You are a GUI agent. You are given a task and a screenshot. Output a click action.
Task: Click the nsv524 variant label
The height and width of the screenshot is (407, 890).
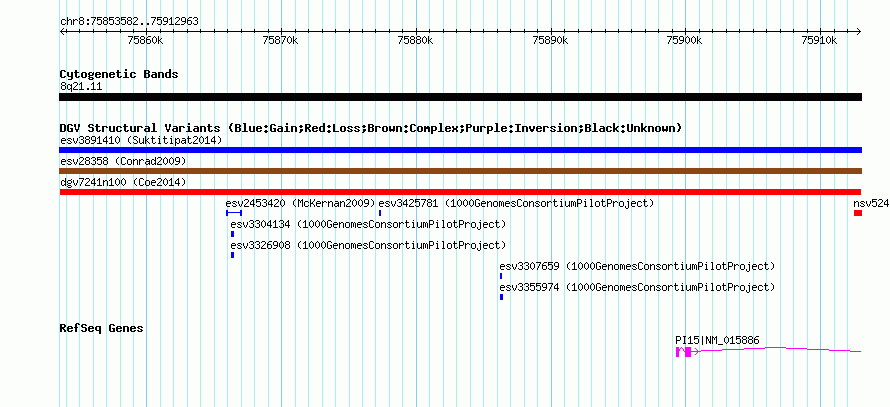pyautogui.click(x=871, y=203)
